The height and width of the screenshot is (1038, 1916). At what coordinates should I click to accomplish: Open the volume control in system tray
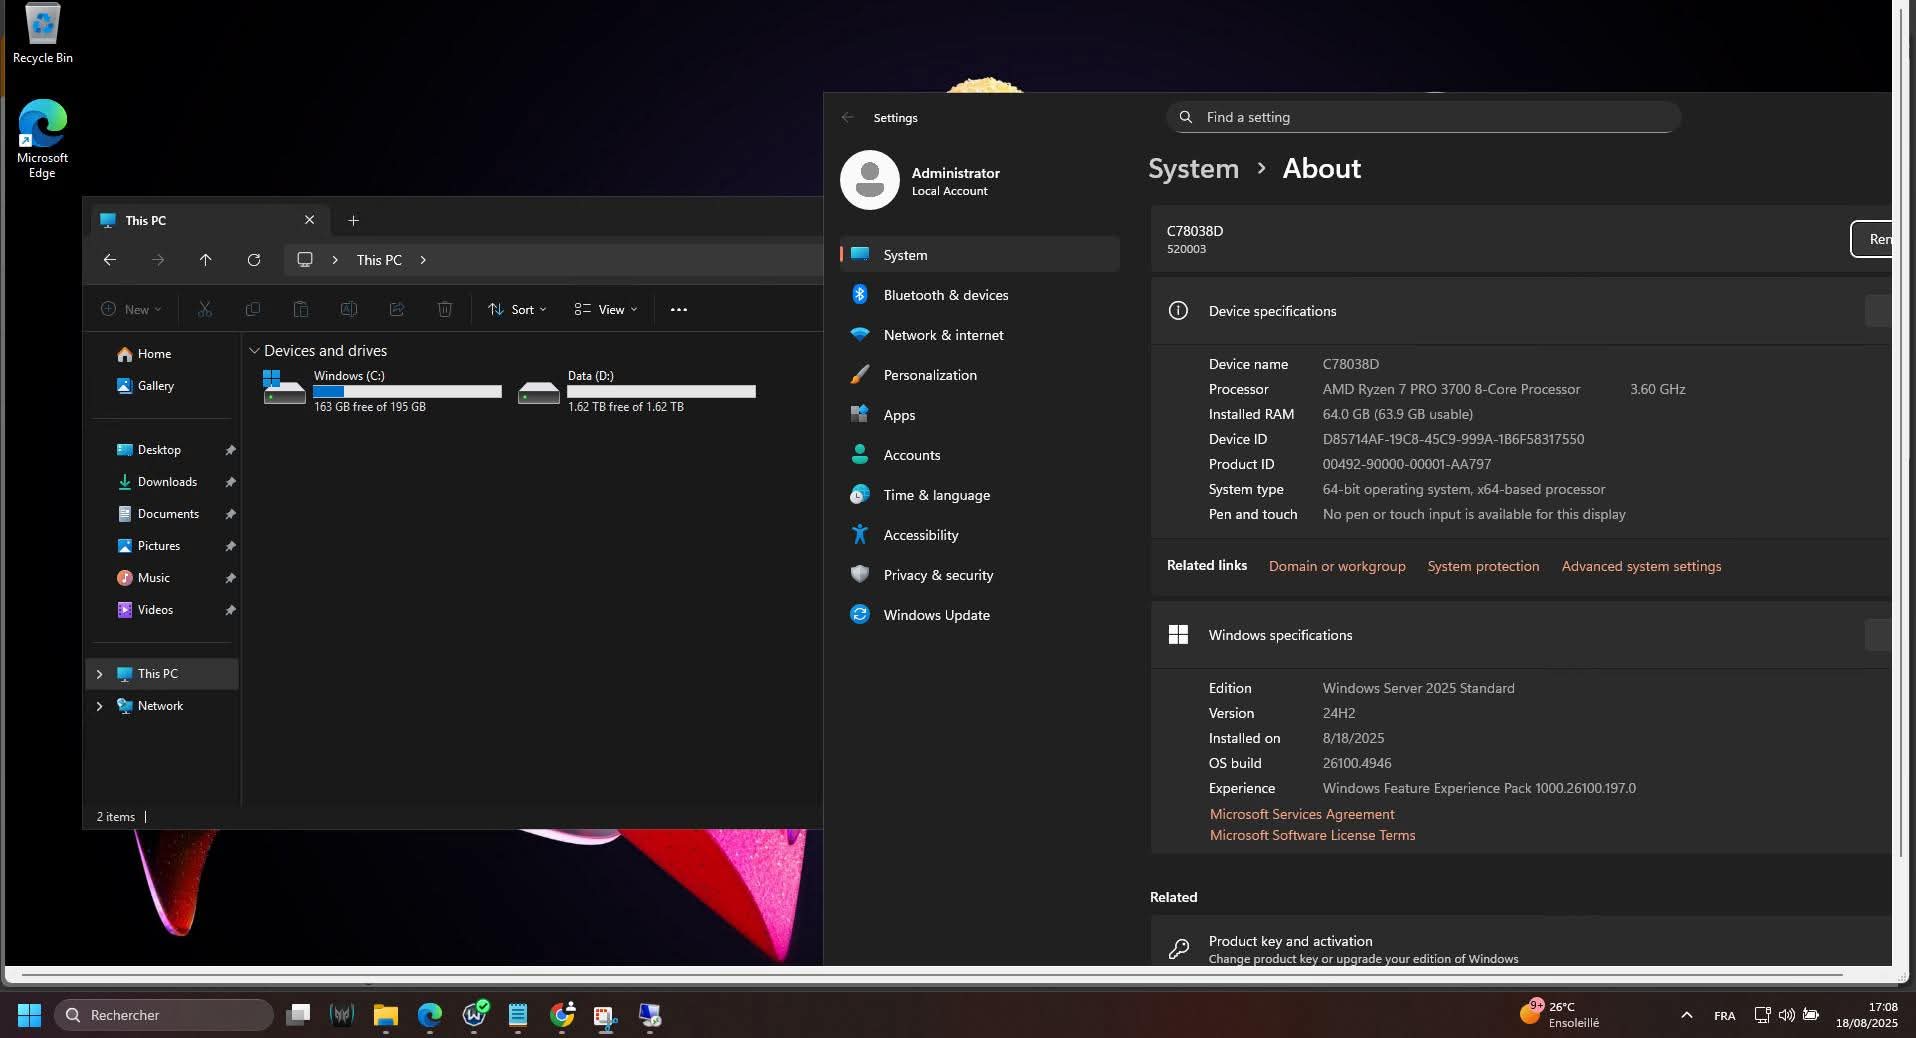point(1786,1015)
